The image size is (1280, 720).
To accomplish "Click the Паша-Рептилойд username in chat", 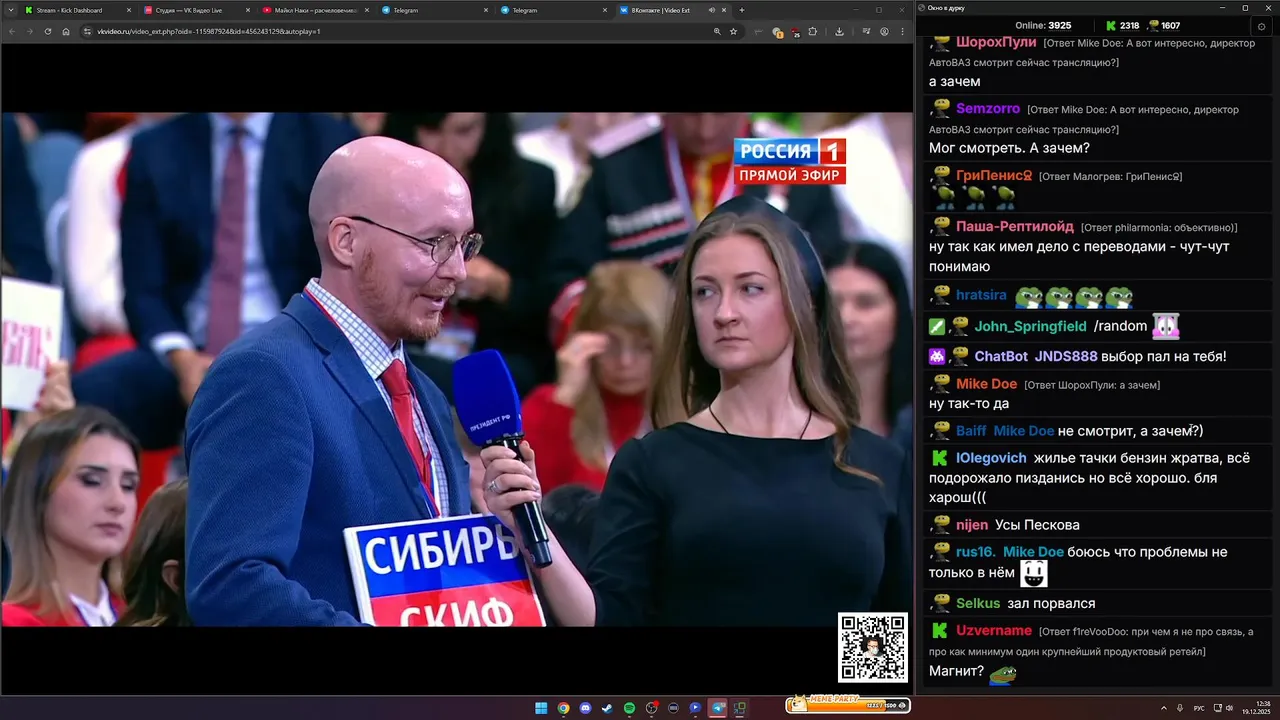I will click(x=1015, y=226).
